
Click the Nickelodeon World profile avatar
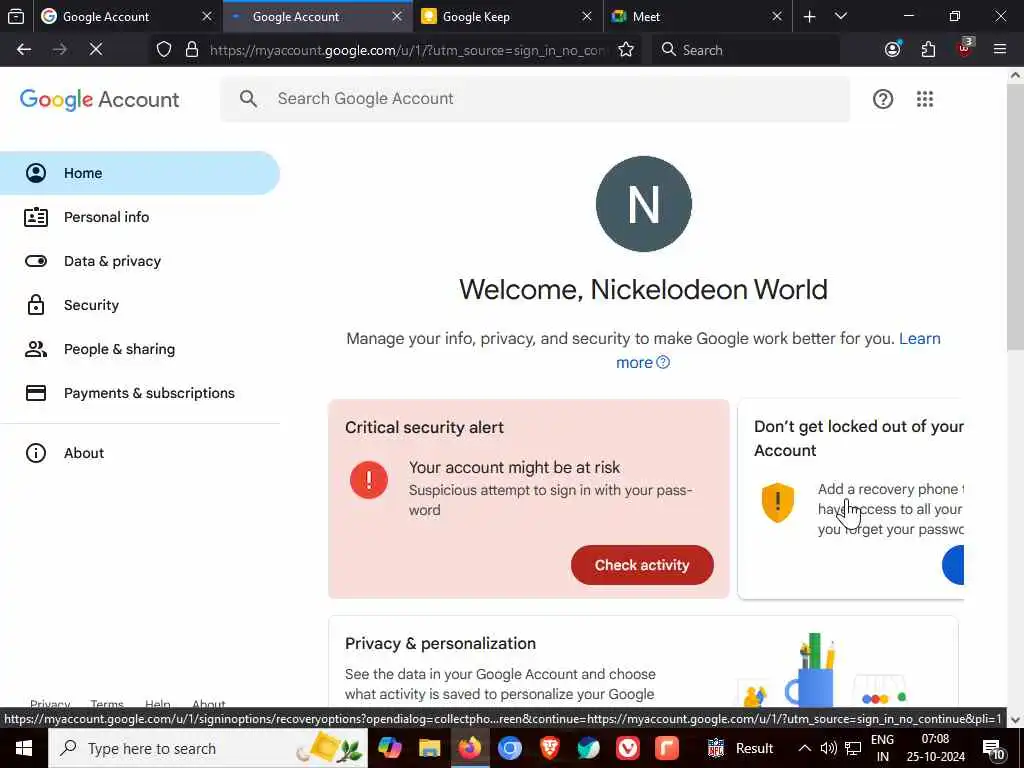coord(643,204)
